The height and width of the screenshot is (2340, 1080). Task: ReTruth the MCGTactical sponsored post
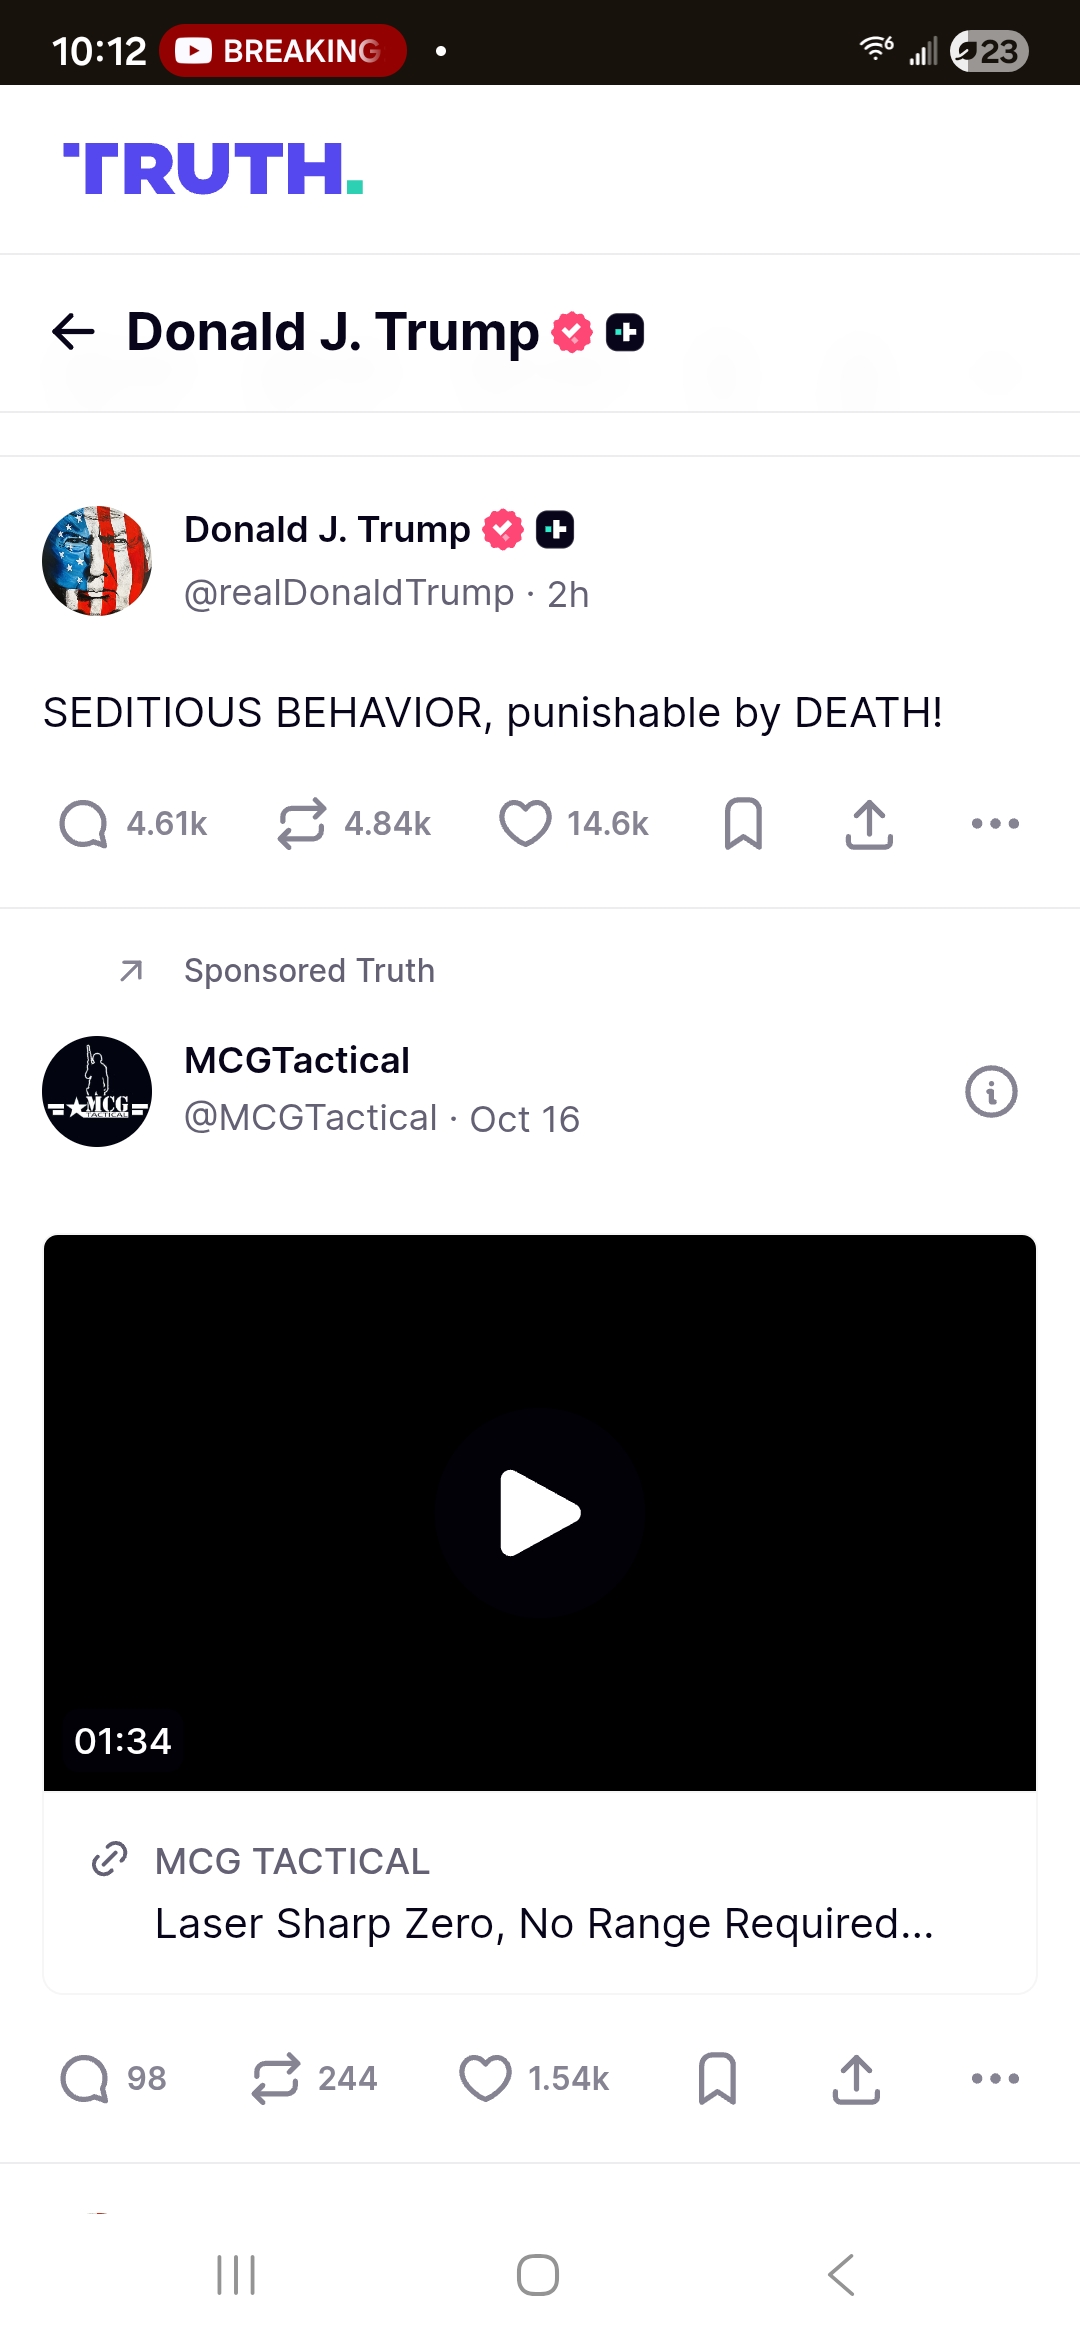[275, 2079]
